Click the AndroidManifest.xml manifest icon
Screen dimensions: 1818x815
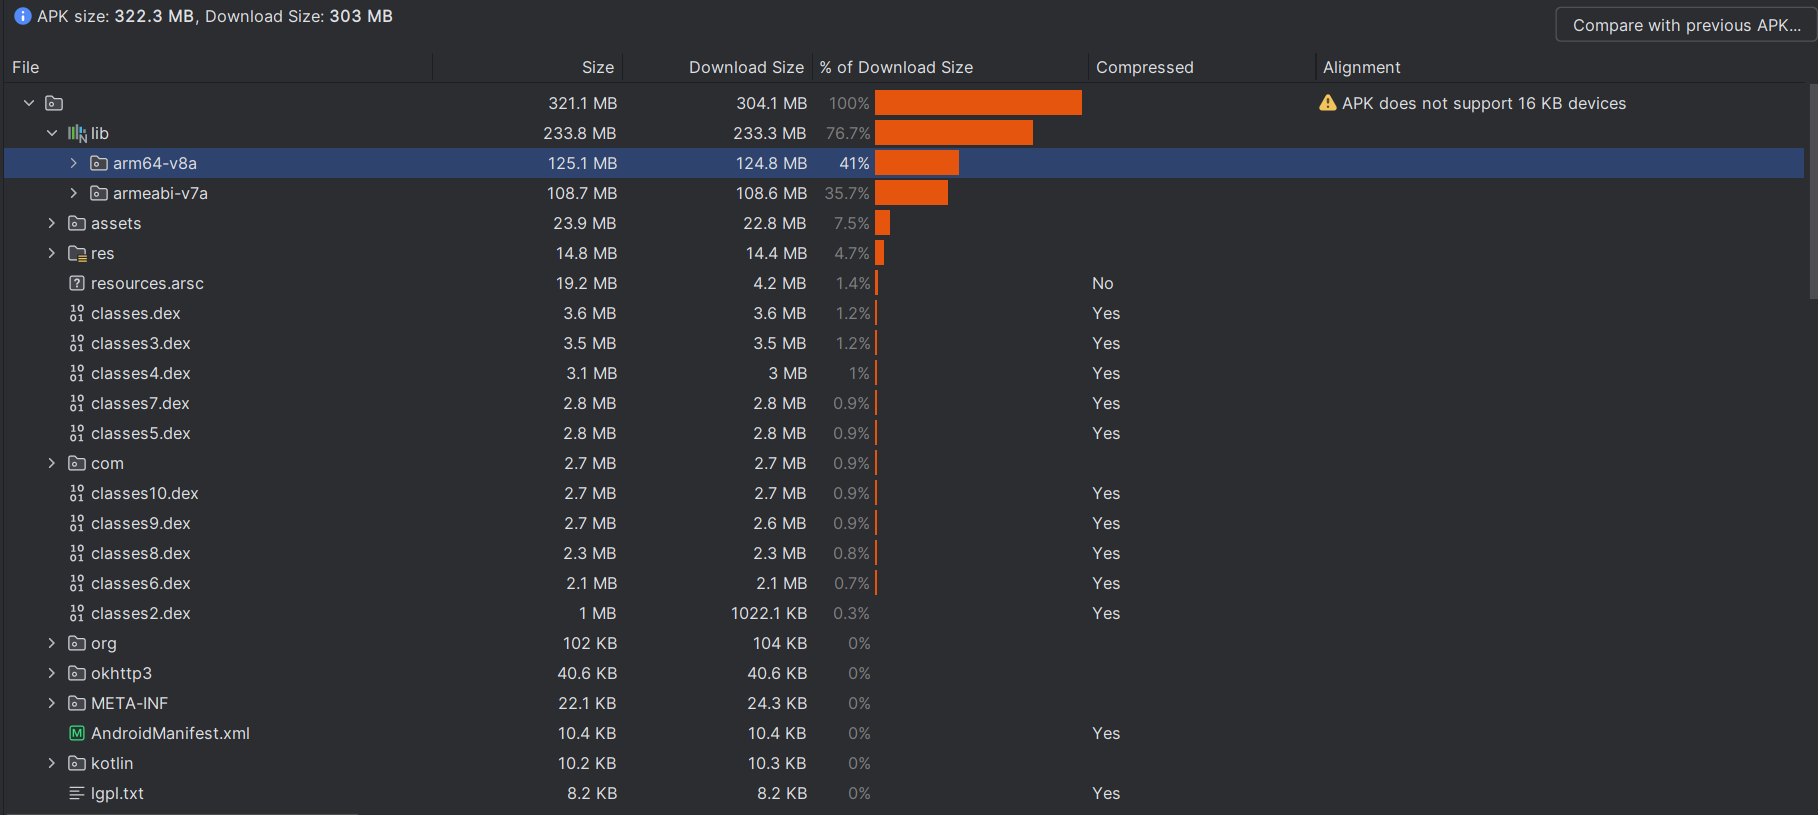77,733
